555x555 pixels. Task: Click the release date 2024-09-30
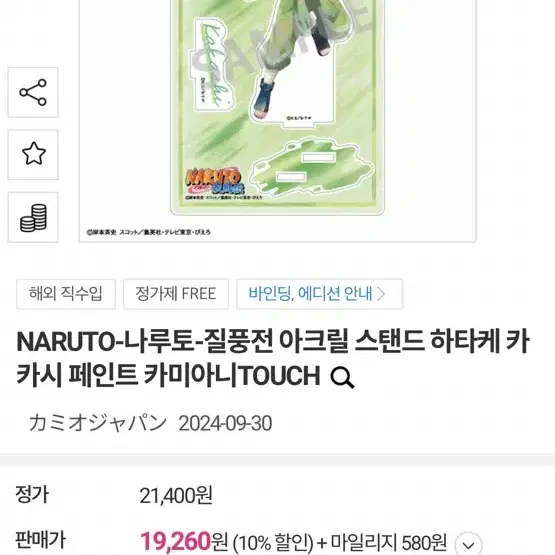coord(225,423)
